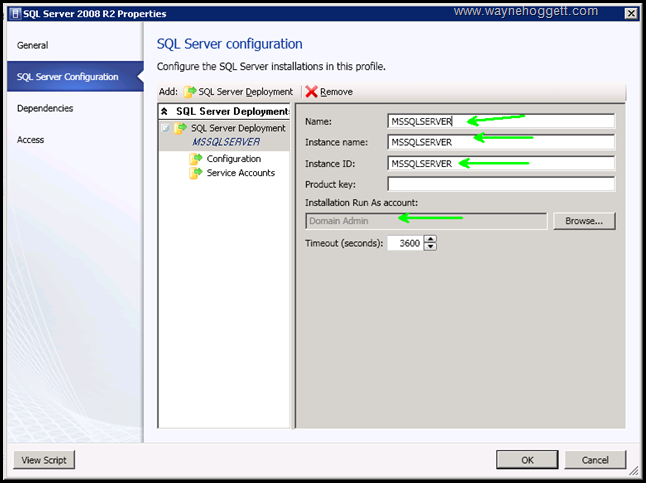The image size is (646, 483).
Task: Click the Configuration node icon
Action: click(196, 159)
